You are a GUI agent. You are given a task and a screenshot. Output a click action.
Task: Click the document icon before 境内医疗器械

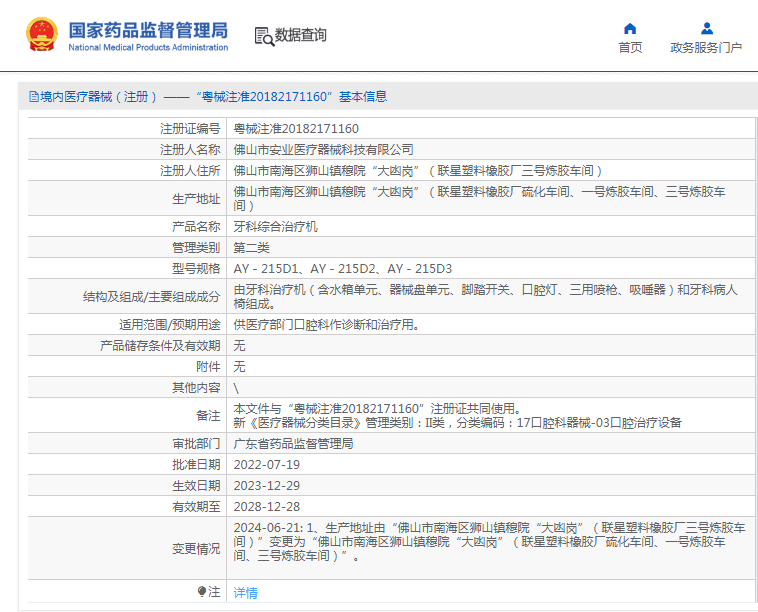34,97
